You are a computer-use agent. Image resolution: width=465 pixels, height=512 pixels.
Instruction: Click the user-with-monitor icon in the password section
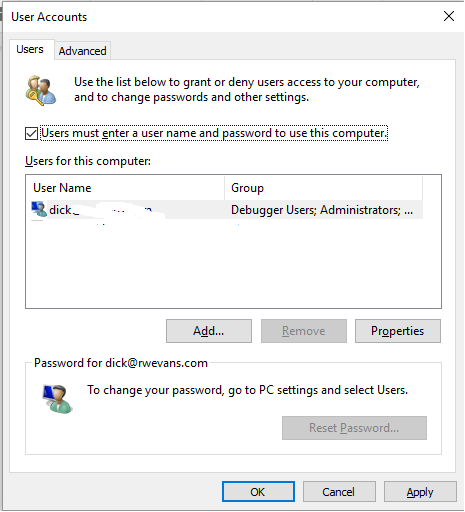point(57,399)
